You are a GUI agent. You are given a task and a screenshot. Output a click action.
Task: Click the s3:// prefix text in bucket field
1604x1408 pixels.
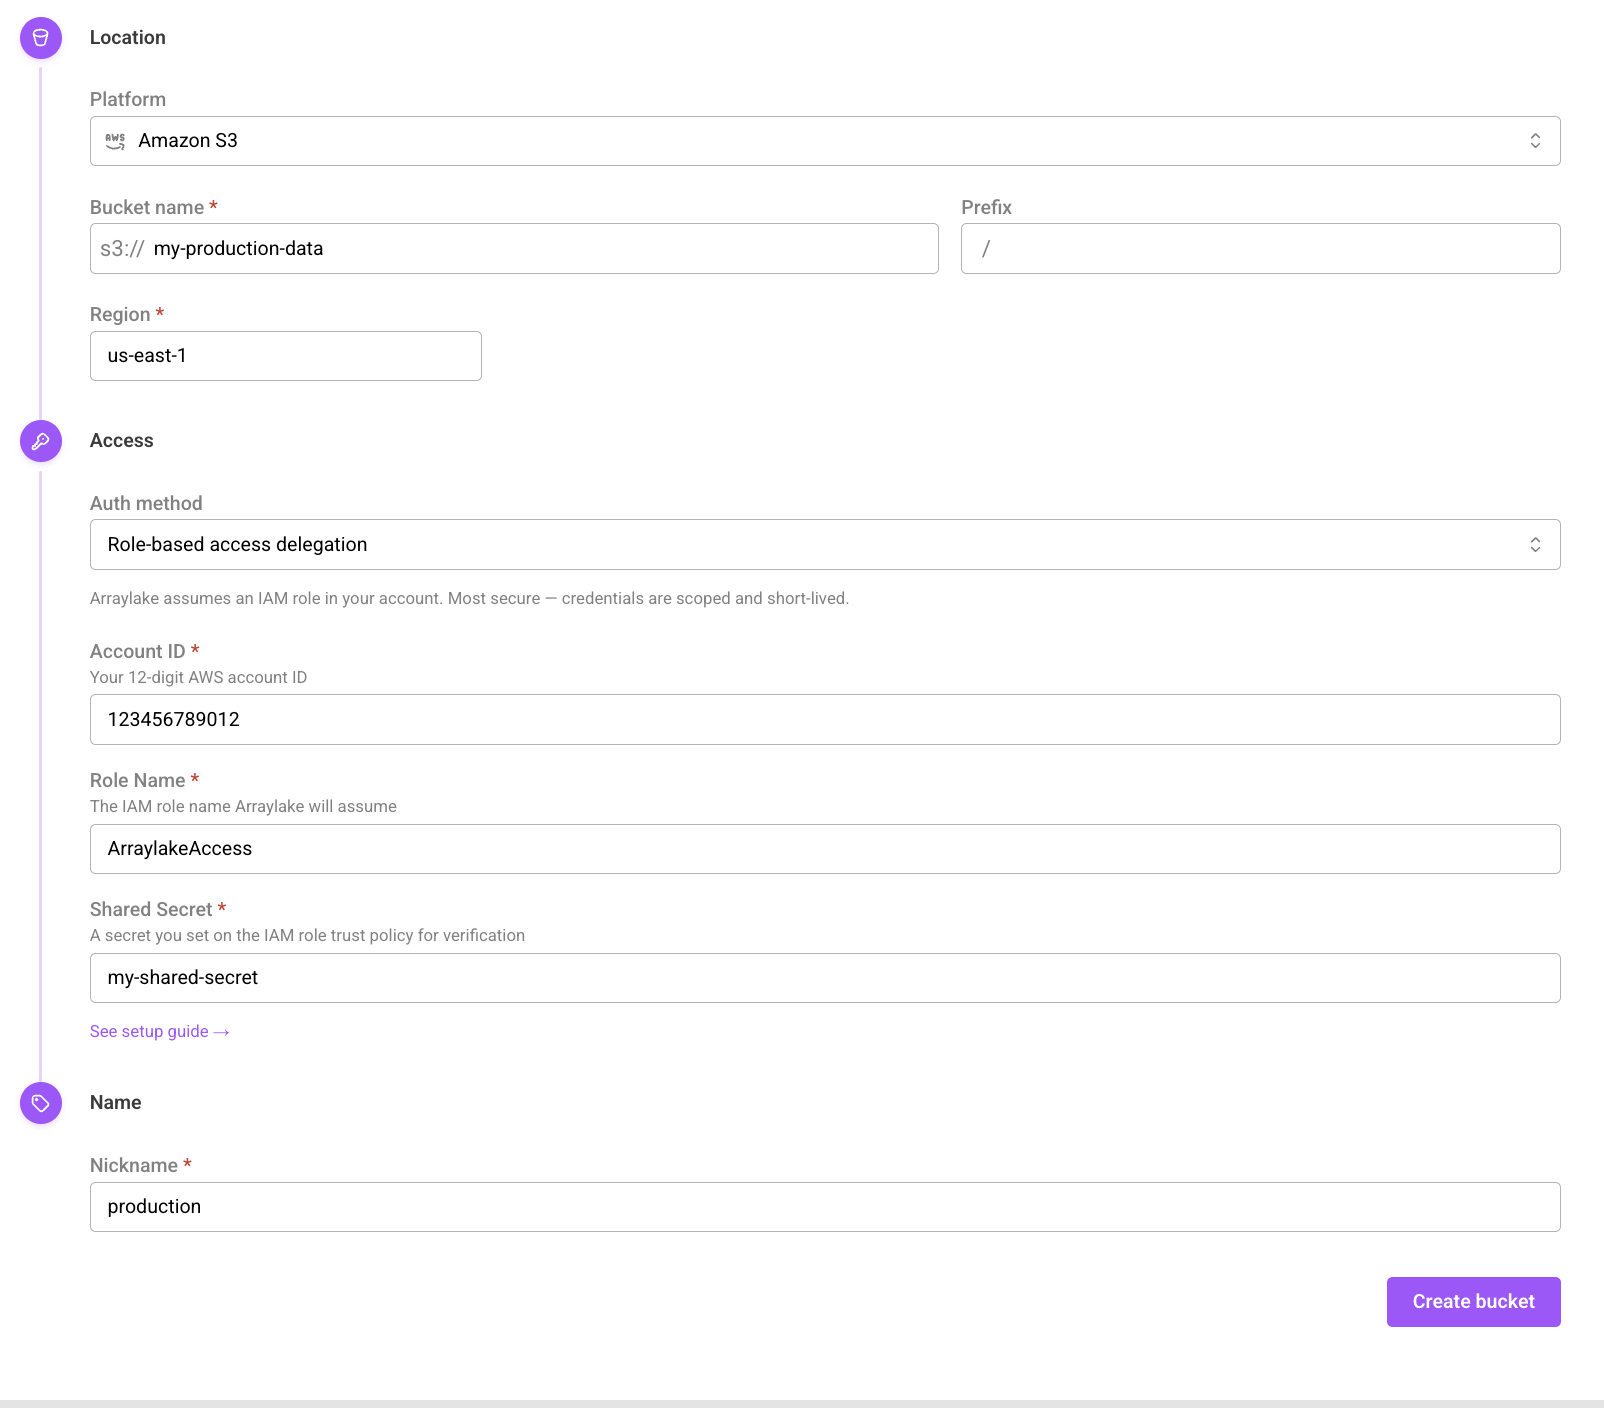(122, 249)
